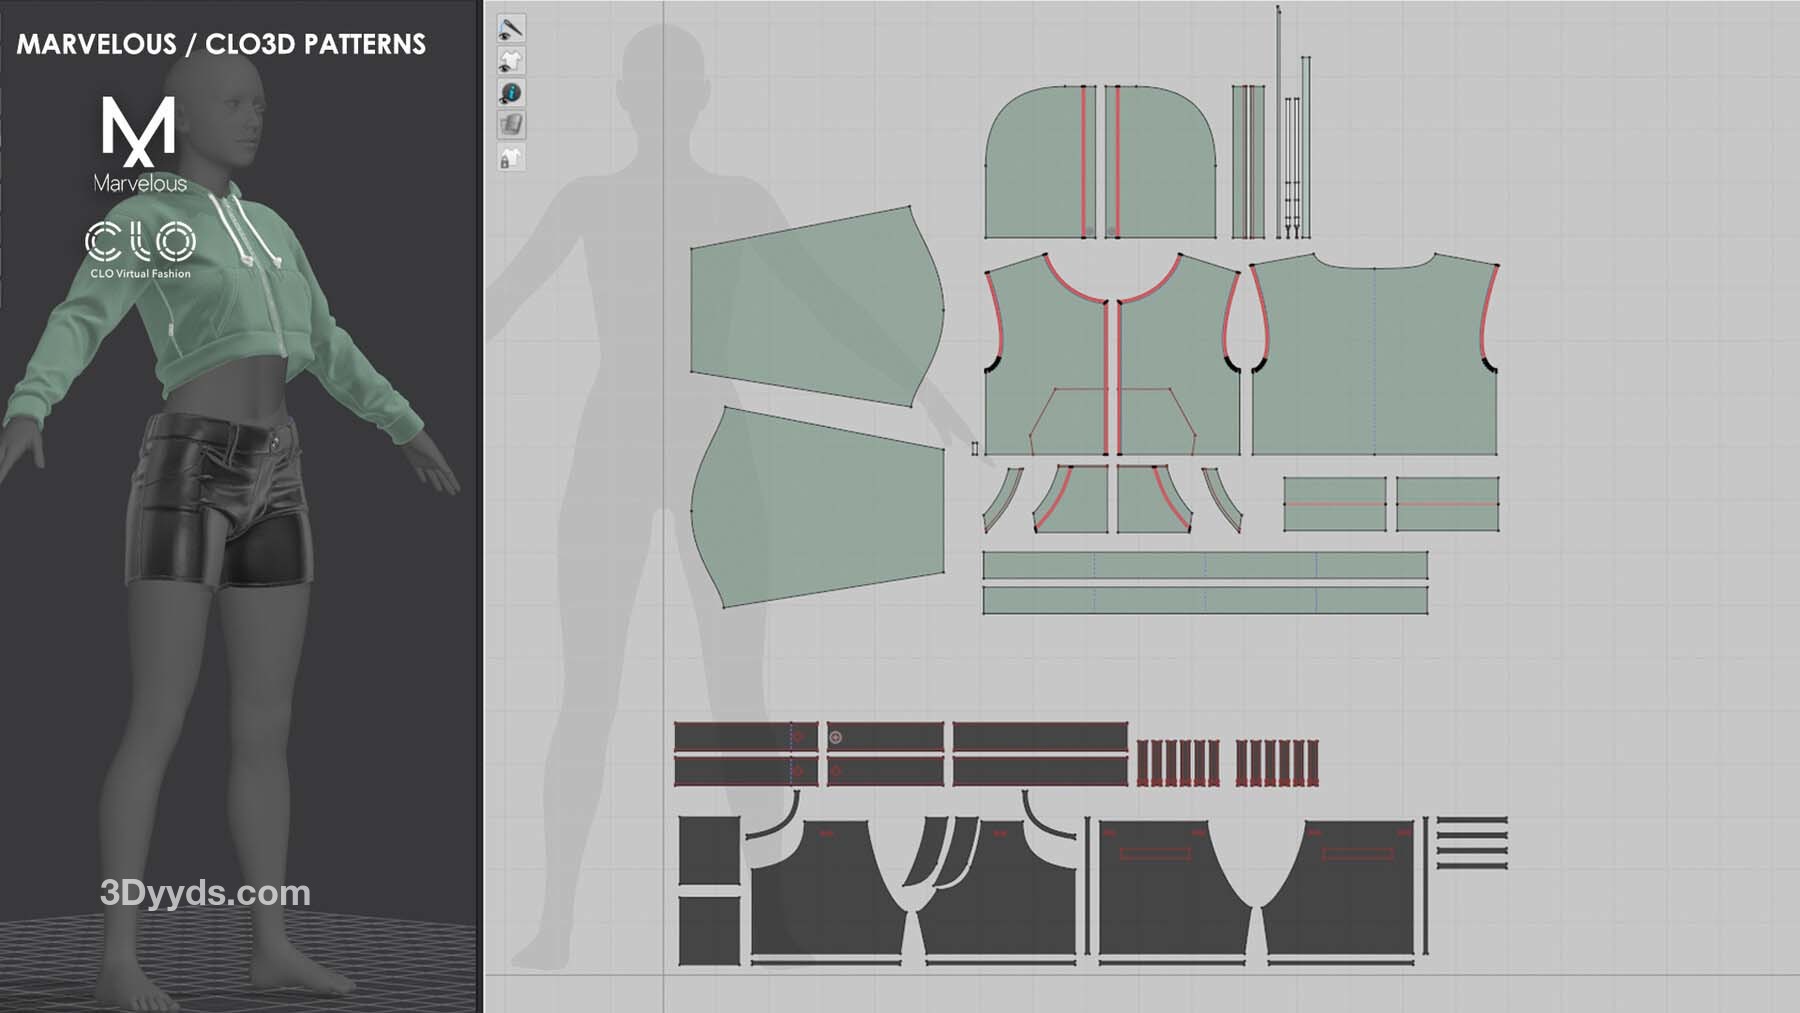Select the upper green sleeve pattern
This screenshot has width=1800, height=1013.
[x=815, y=305]
